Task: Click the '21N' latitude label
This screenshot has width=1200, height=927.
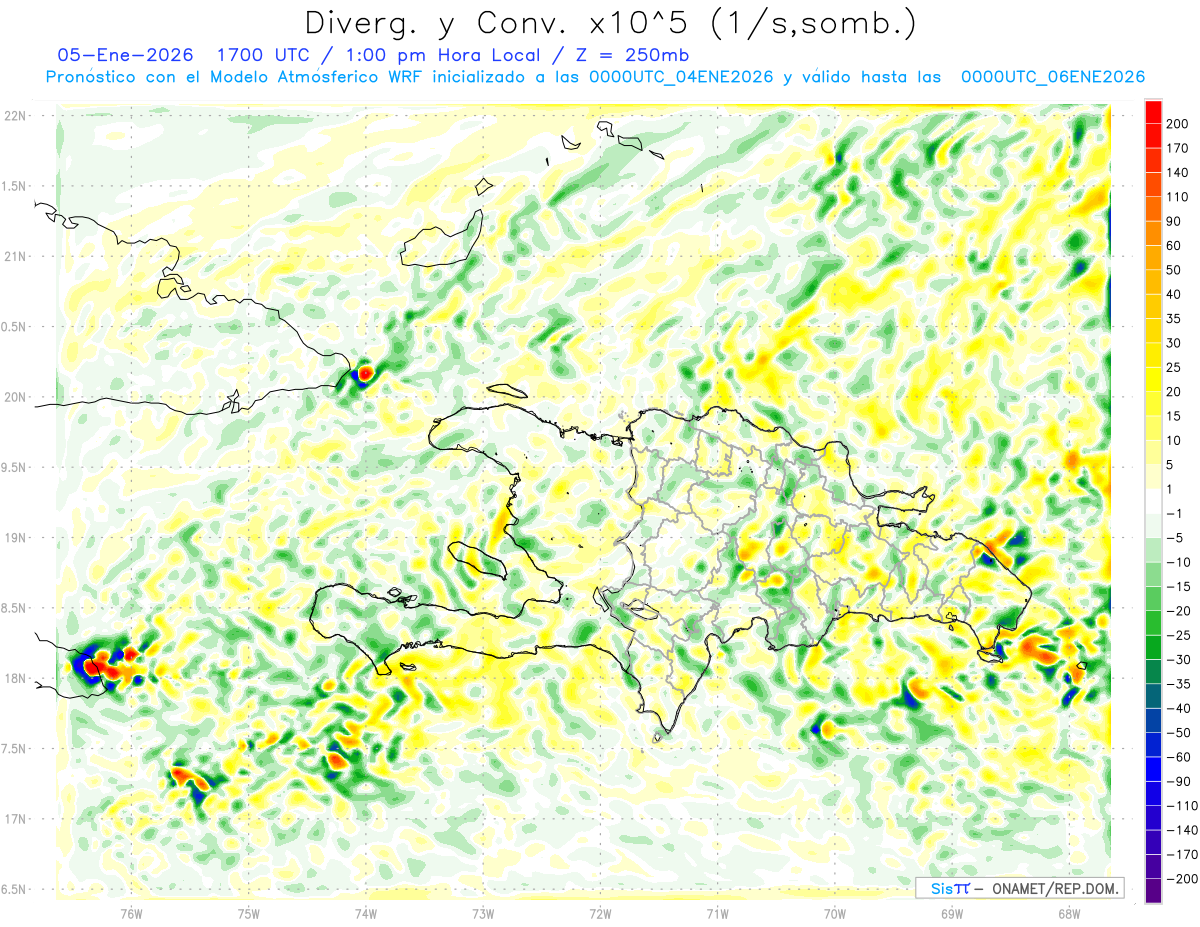Action: [15, 257]
